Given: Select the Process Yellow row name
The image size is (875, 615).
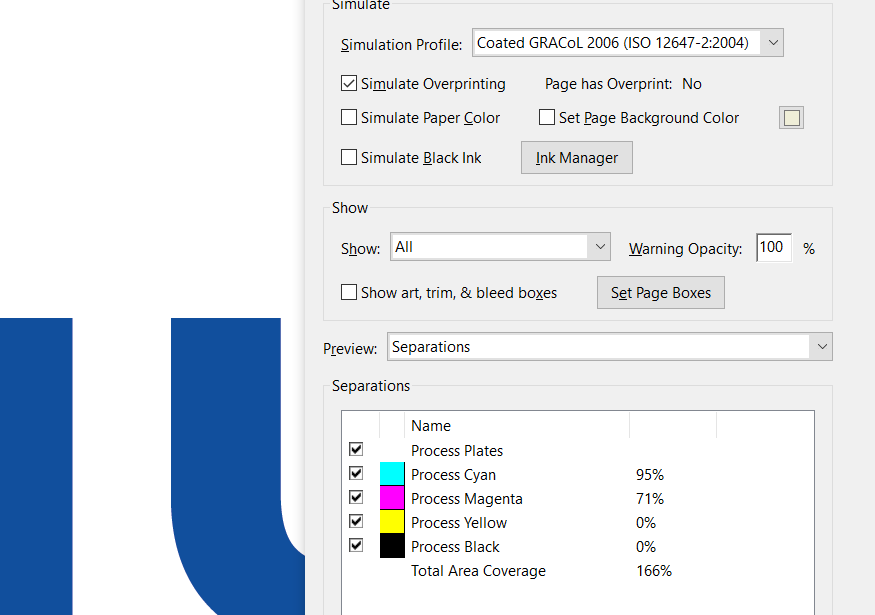Looking at the screenshot, I should 459,523.
